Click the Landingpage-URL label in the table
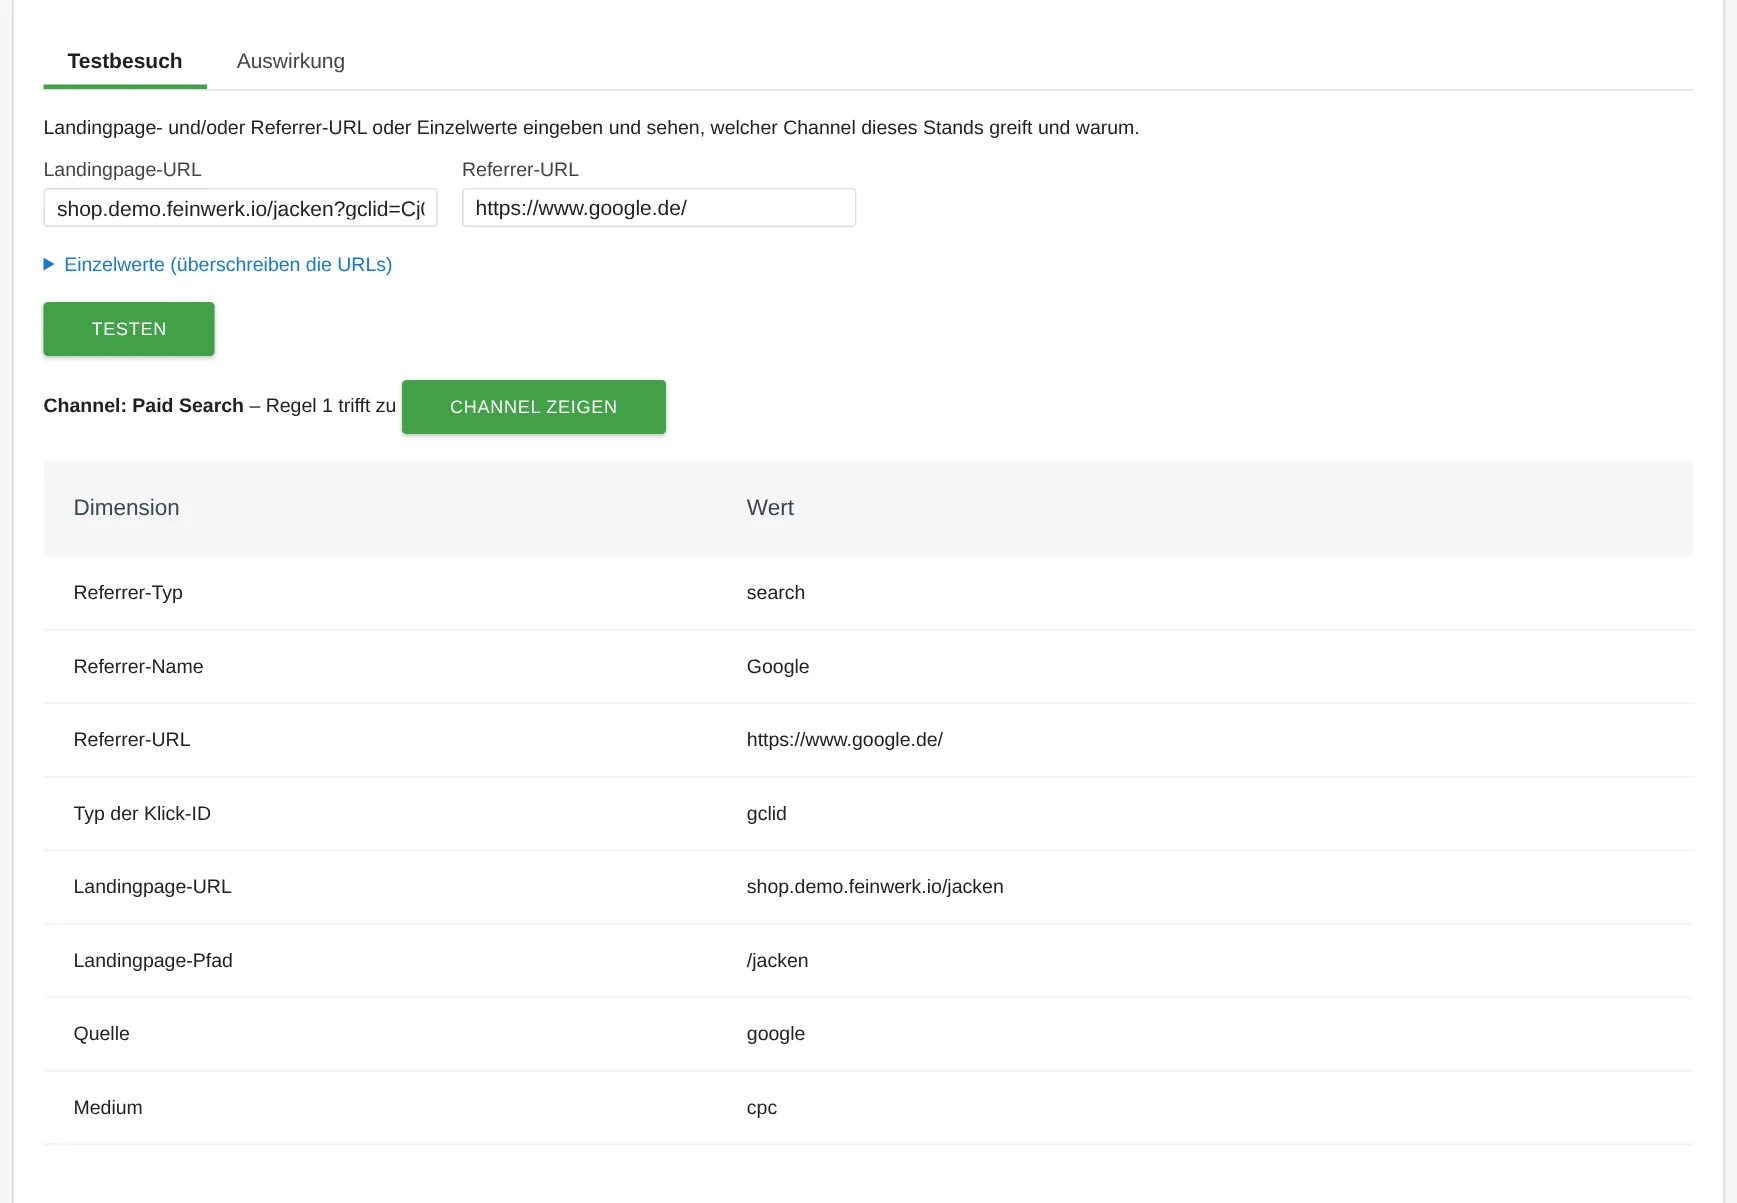The image size is (1737, 1203). (x=153, y=887)
